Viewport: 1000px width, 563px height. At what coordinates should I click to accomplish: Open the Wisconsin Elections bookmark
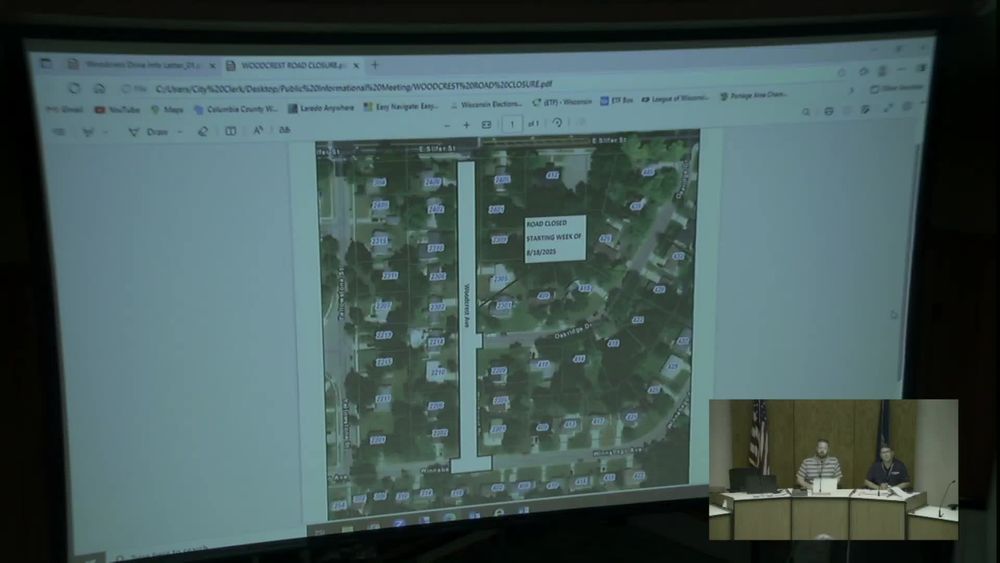487,104
